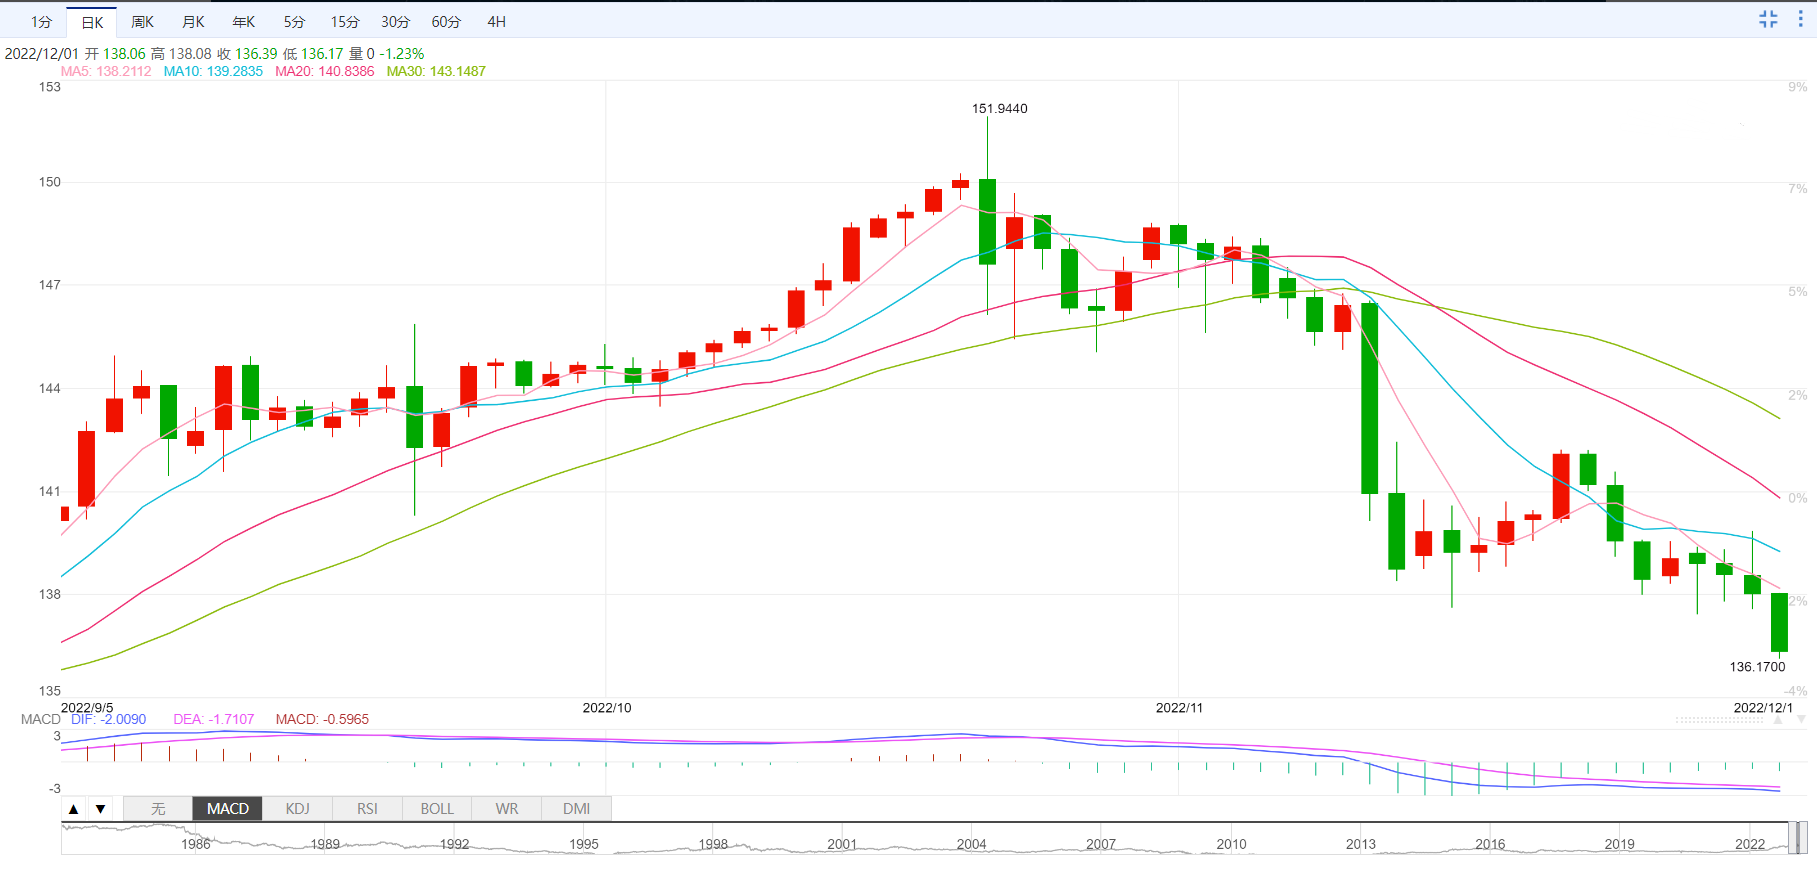
Task: Switch to the 月K monthly tab
Action: click(x=193, y=22)
